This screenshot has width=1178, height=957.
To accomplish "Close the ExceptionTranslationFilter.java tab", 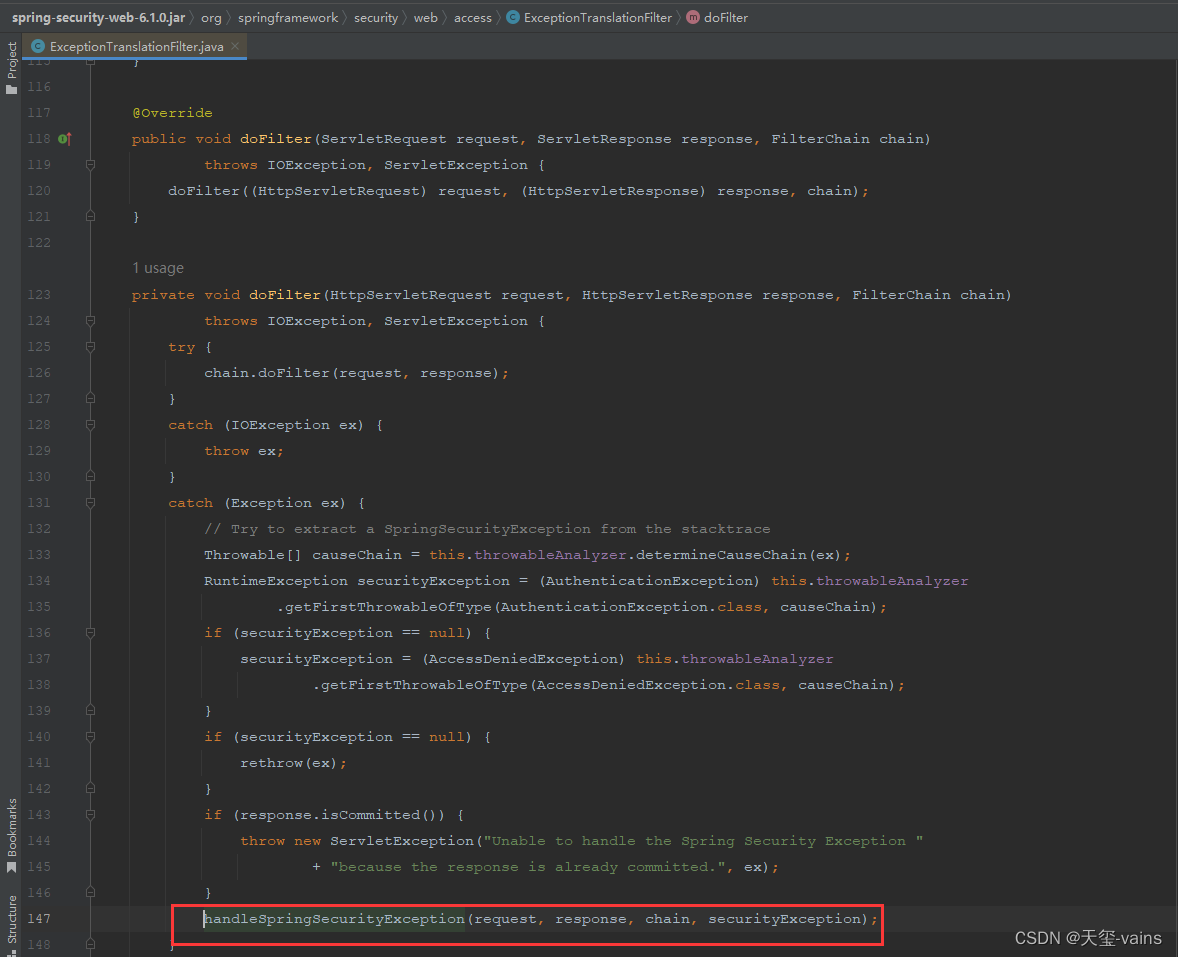I will [235, 47].
